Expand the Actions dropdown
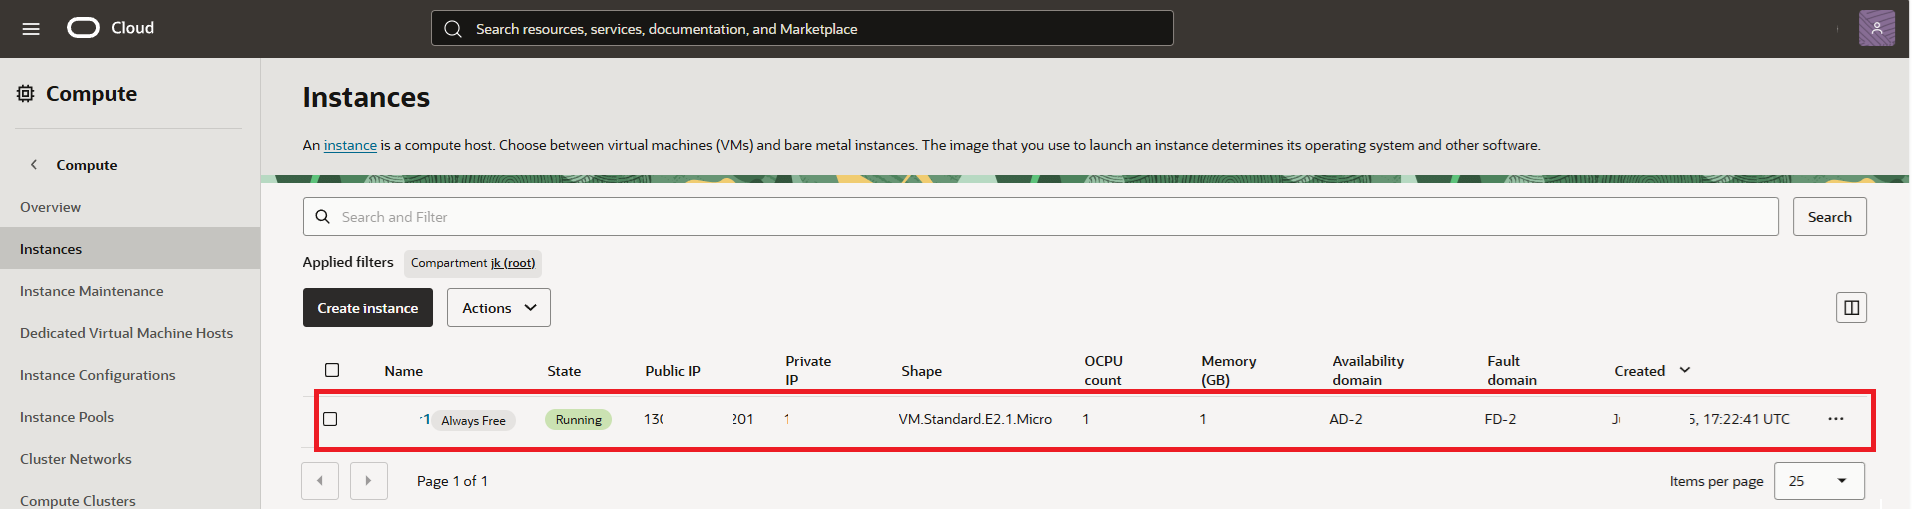Screen dimensions: 1912x509 coord(498,308)
